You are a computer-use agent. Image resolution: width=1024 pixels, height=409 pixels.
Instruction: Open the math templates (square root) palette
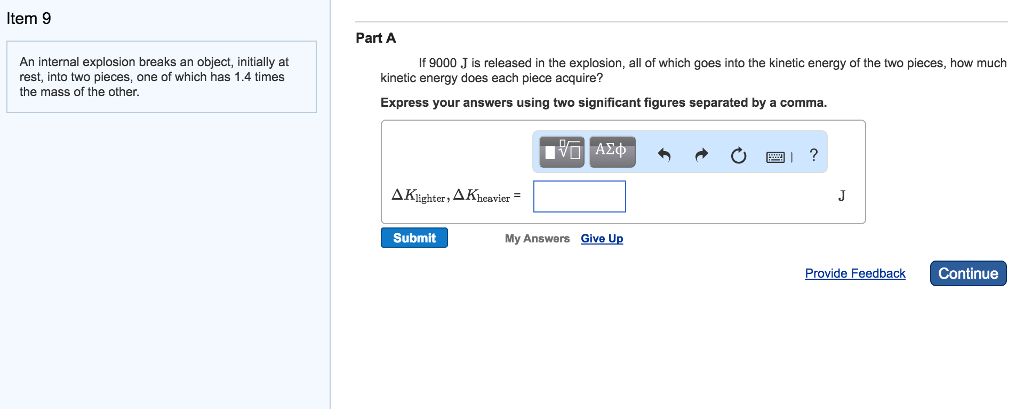pyautogui.click(x=562, y=152)
